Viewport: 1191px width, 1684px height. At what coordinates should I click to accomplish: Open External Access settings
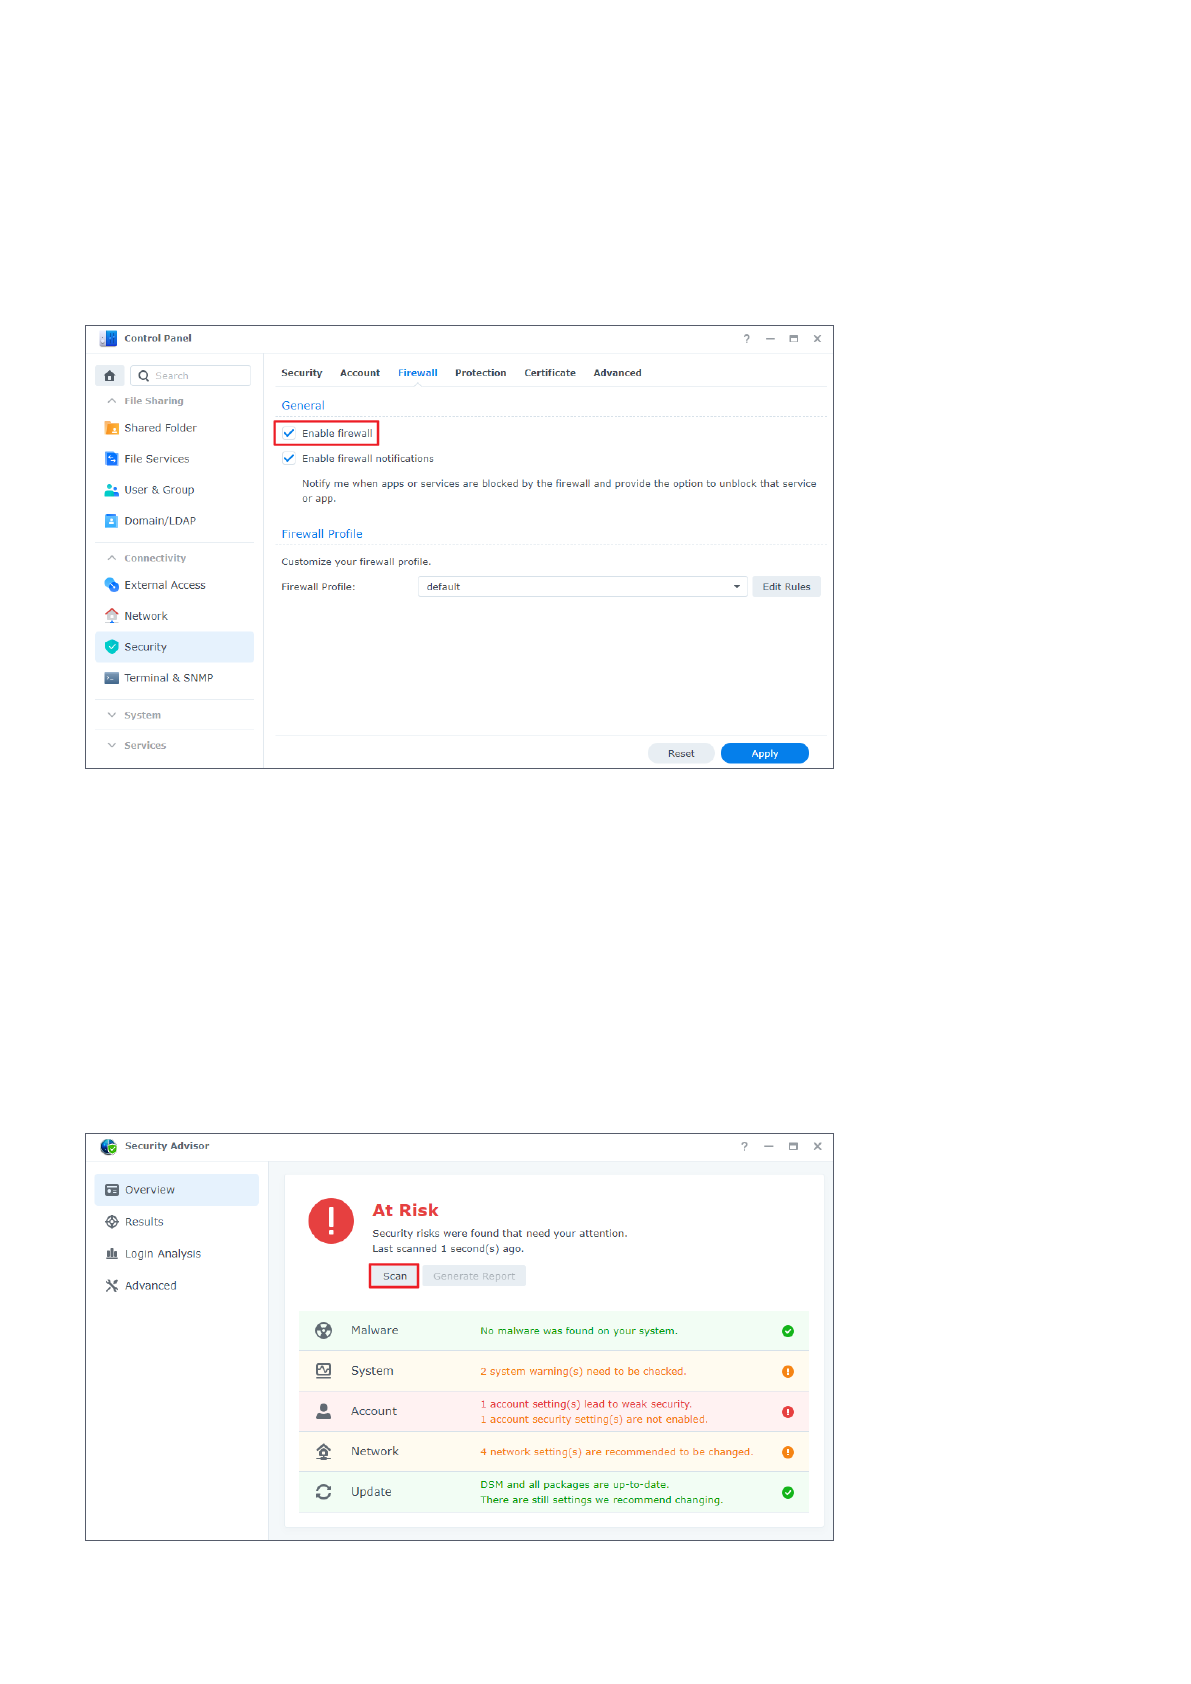(164, 585)
